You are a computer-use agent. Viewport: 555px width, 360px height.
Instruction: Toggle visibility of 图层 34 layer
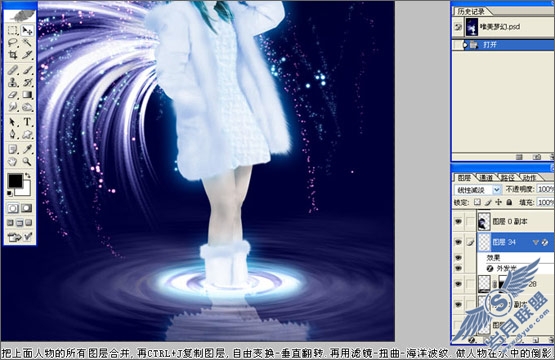458,242
